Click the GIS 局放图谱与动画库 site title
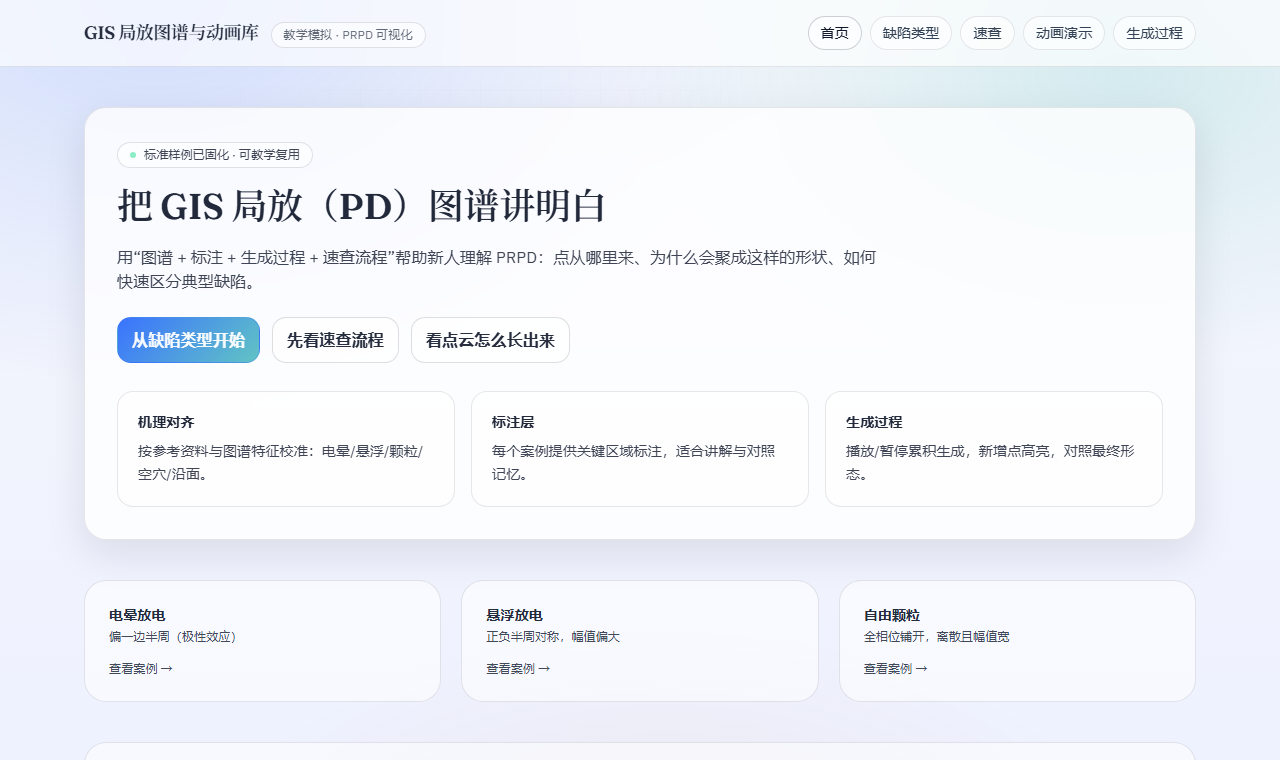Viewport: 1280px width, 760px height. pos(171,33)
